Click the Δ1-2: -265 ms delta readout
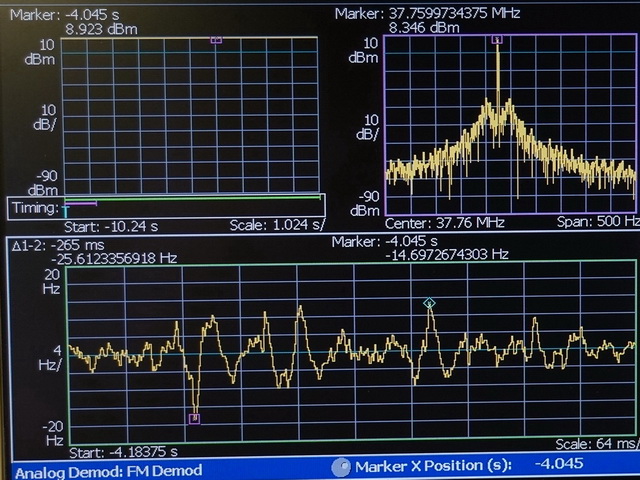 point(58,245)
